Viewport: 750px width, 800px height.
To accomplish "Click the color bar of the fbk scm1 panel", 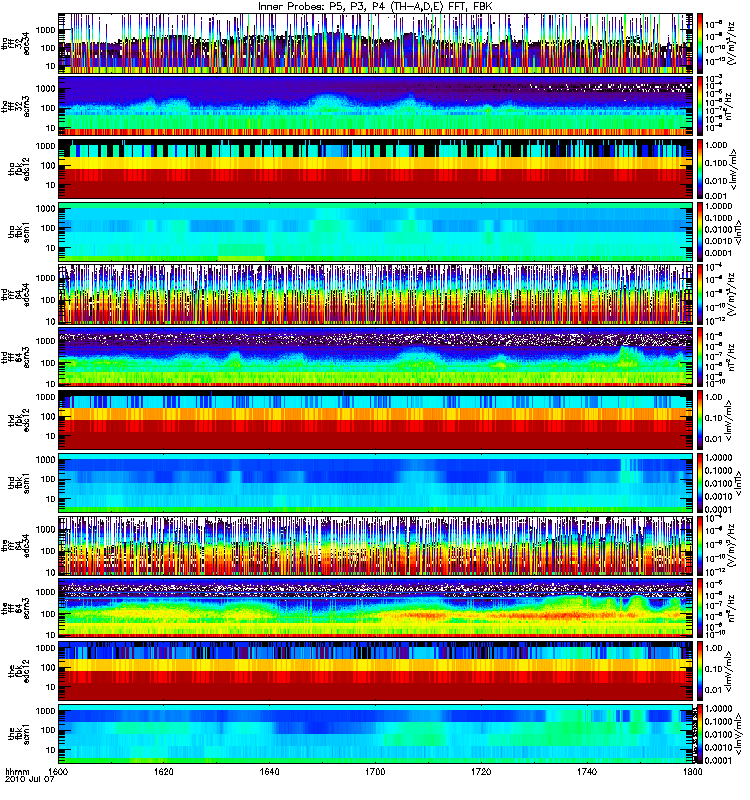I will point(700,734).
